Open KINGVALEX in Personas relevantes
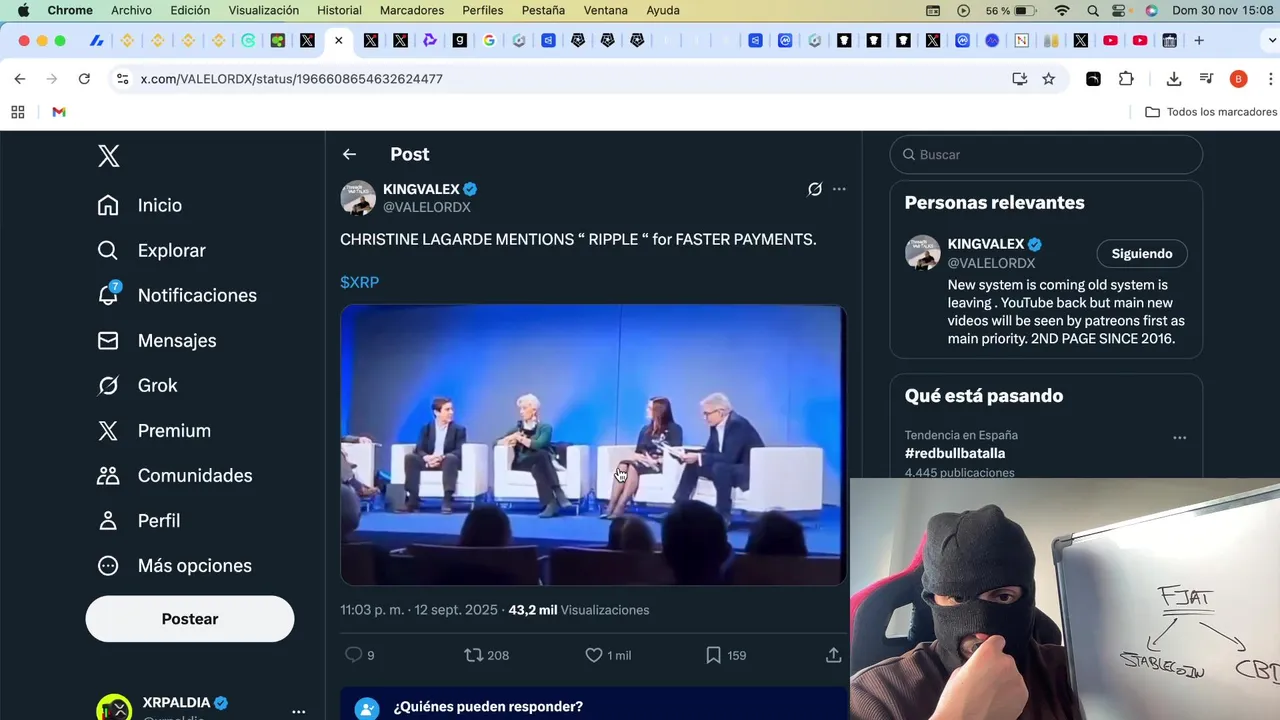The width and height of the screenshot is (1280, 720). click(985, 244)
